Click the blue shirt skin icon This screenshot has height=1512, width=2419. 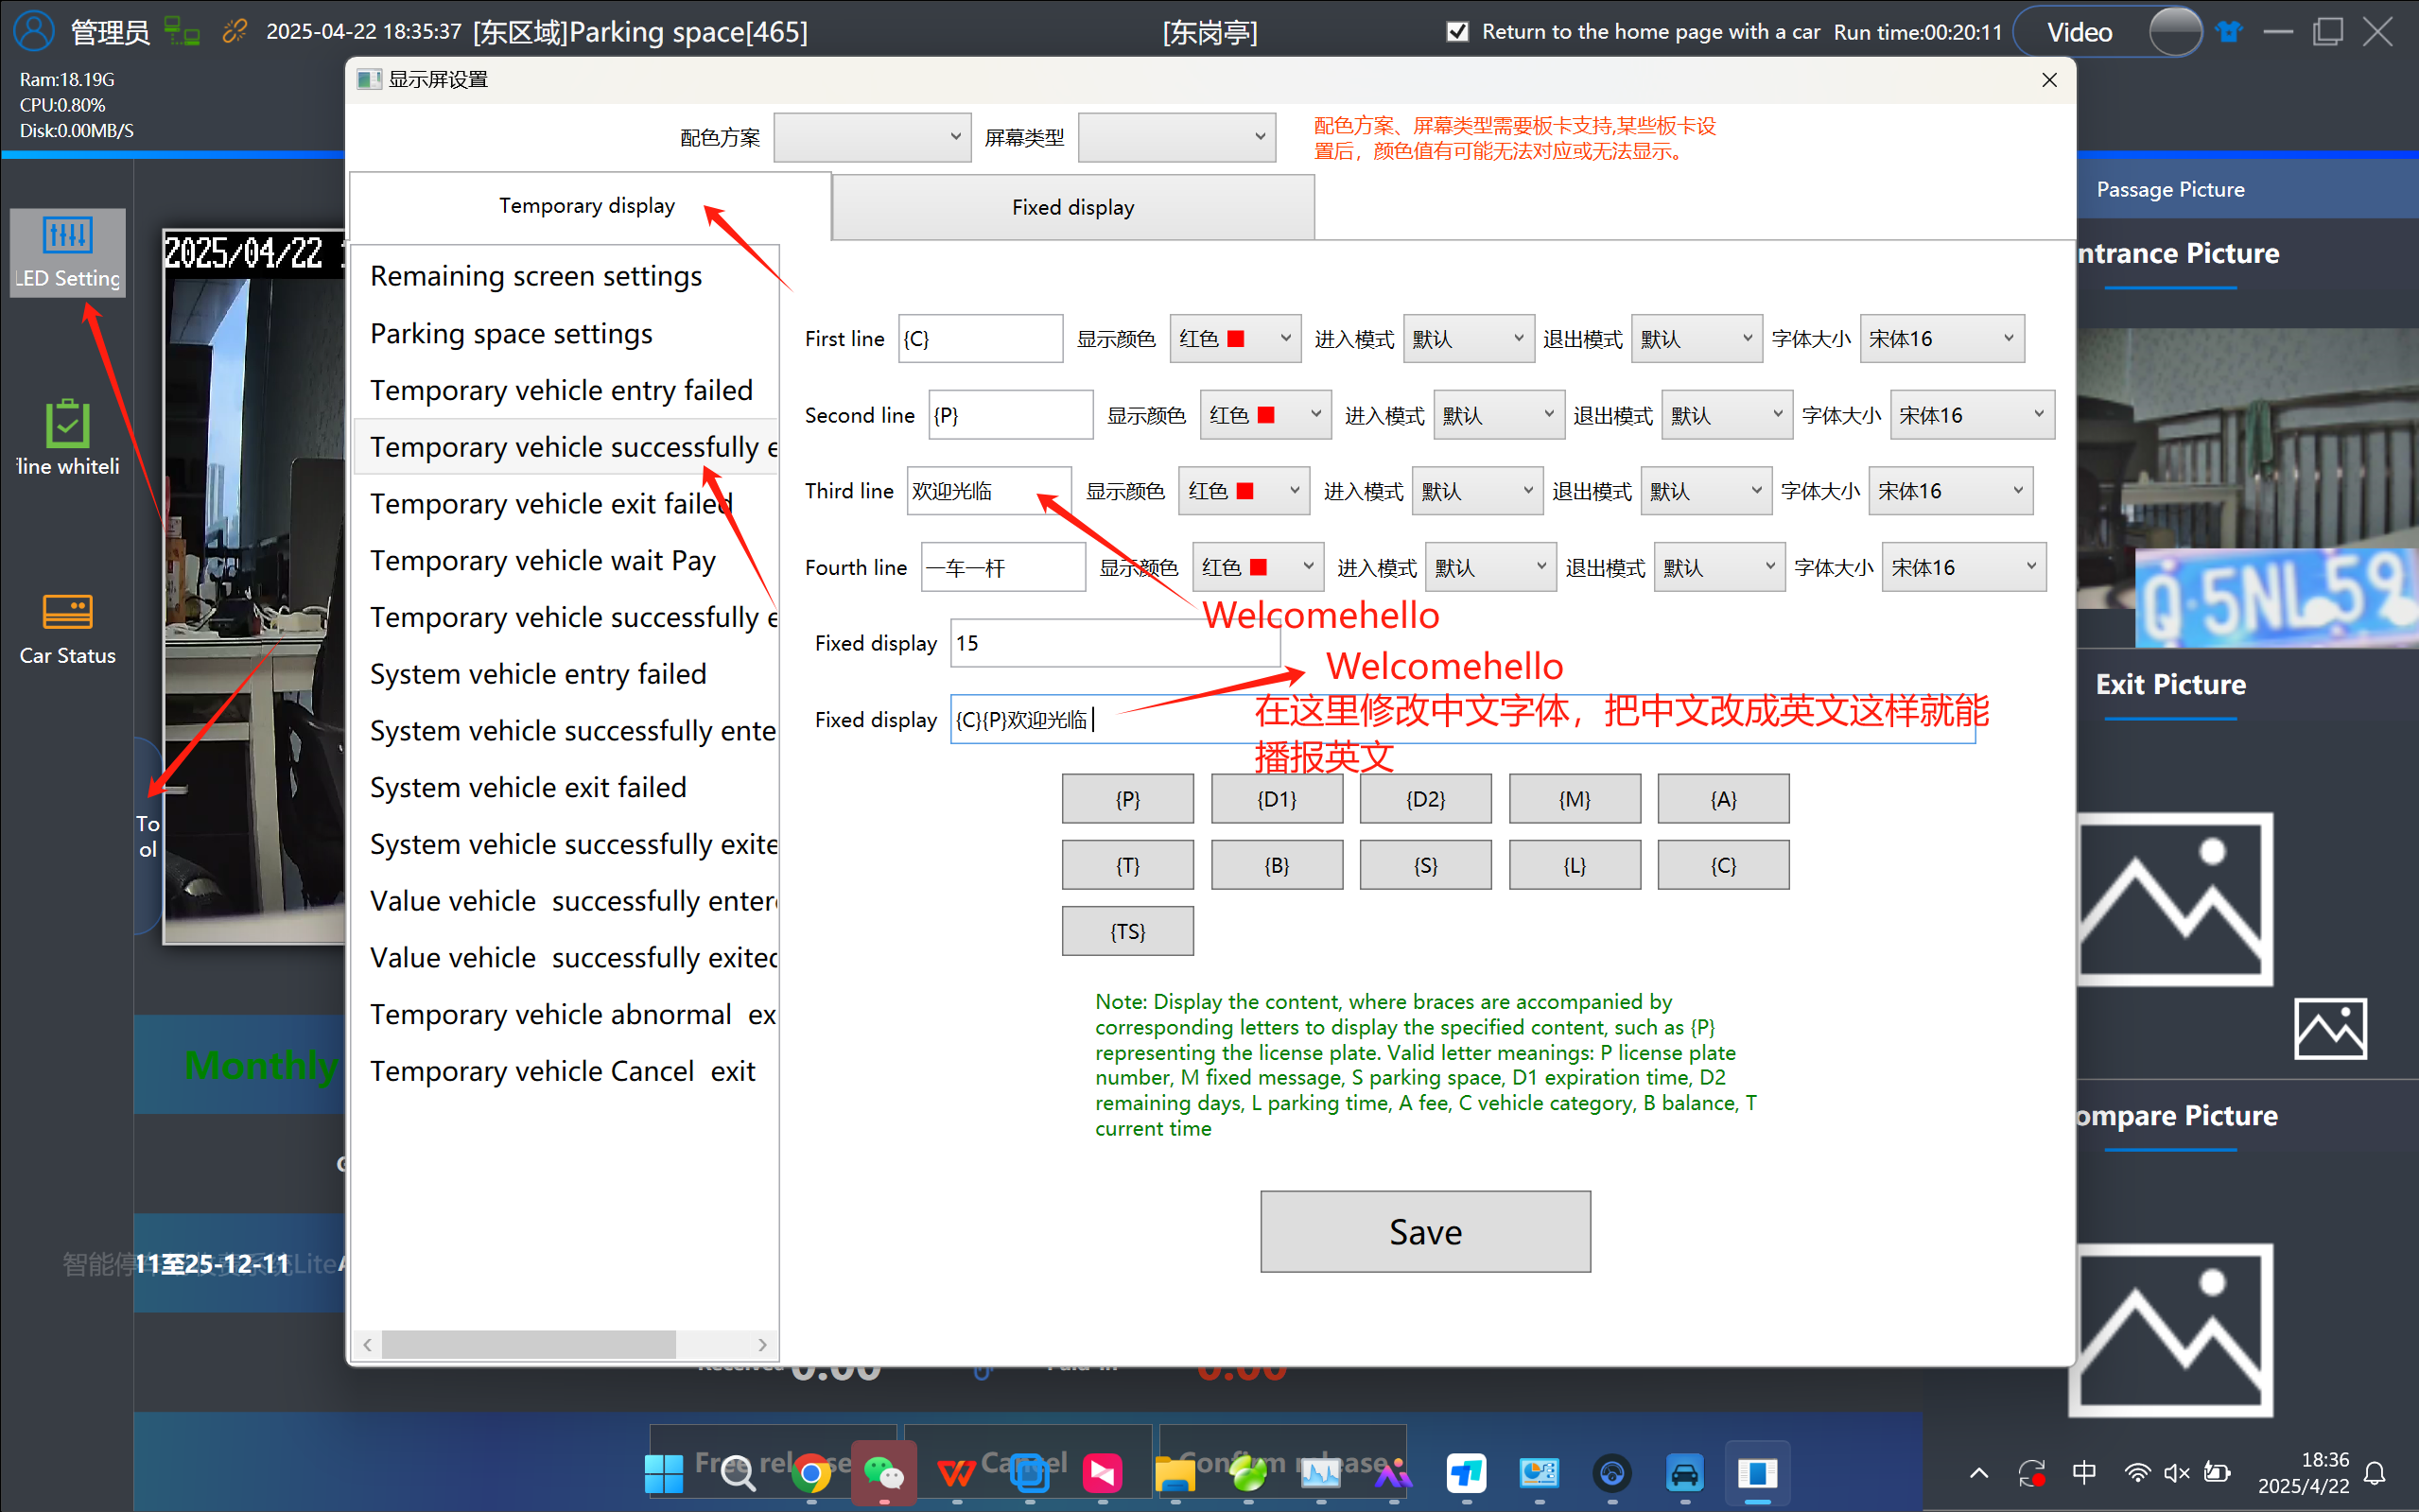[2229, 31]
